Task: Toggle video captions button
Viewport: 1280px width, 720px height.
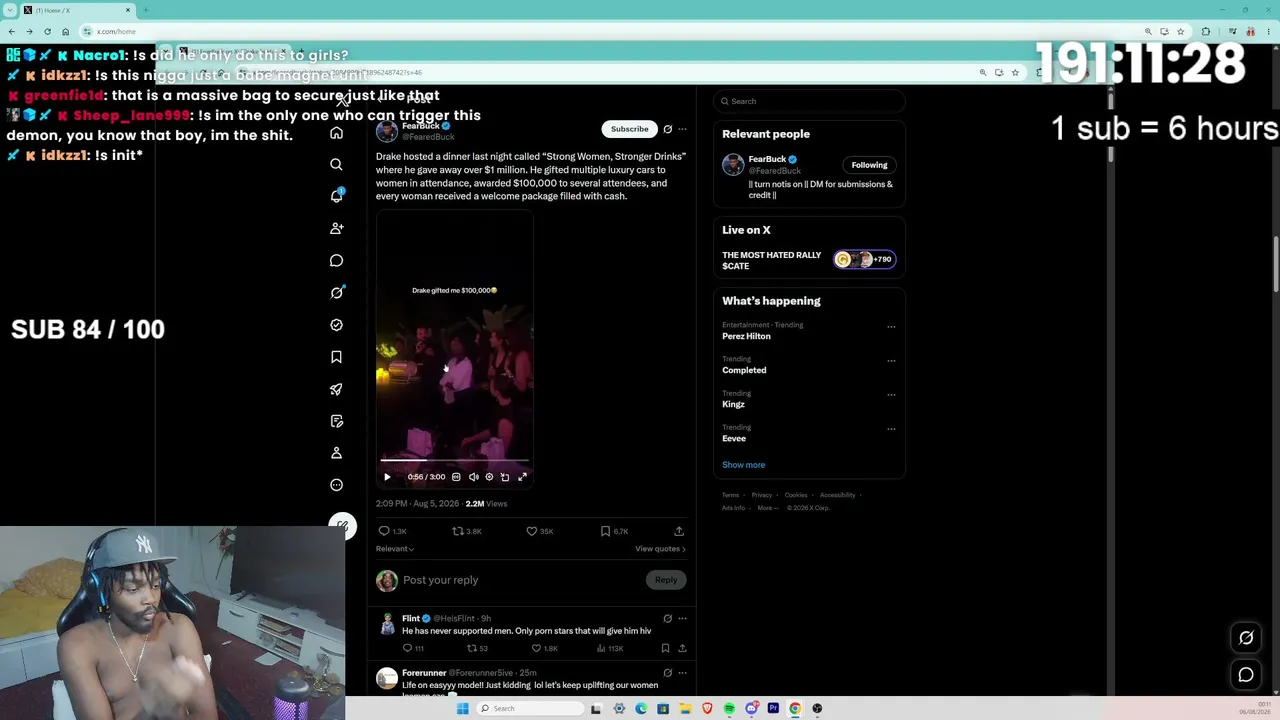Action: (x=456, y=477)
